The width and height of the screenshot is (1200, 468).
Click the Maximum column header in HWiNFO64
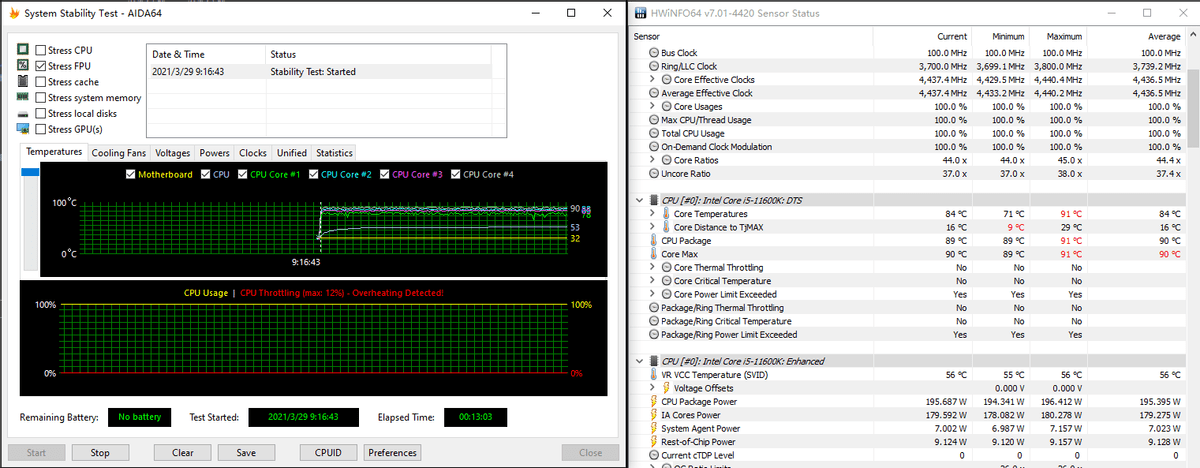click(1062, 36)
